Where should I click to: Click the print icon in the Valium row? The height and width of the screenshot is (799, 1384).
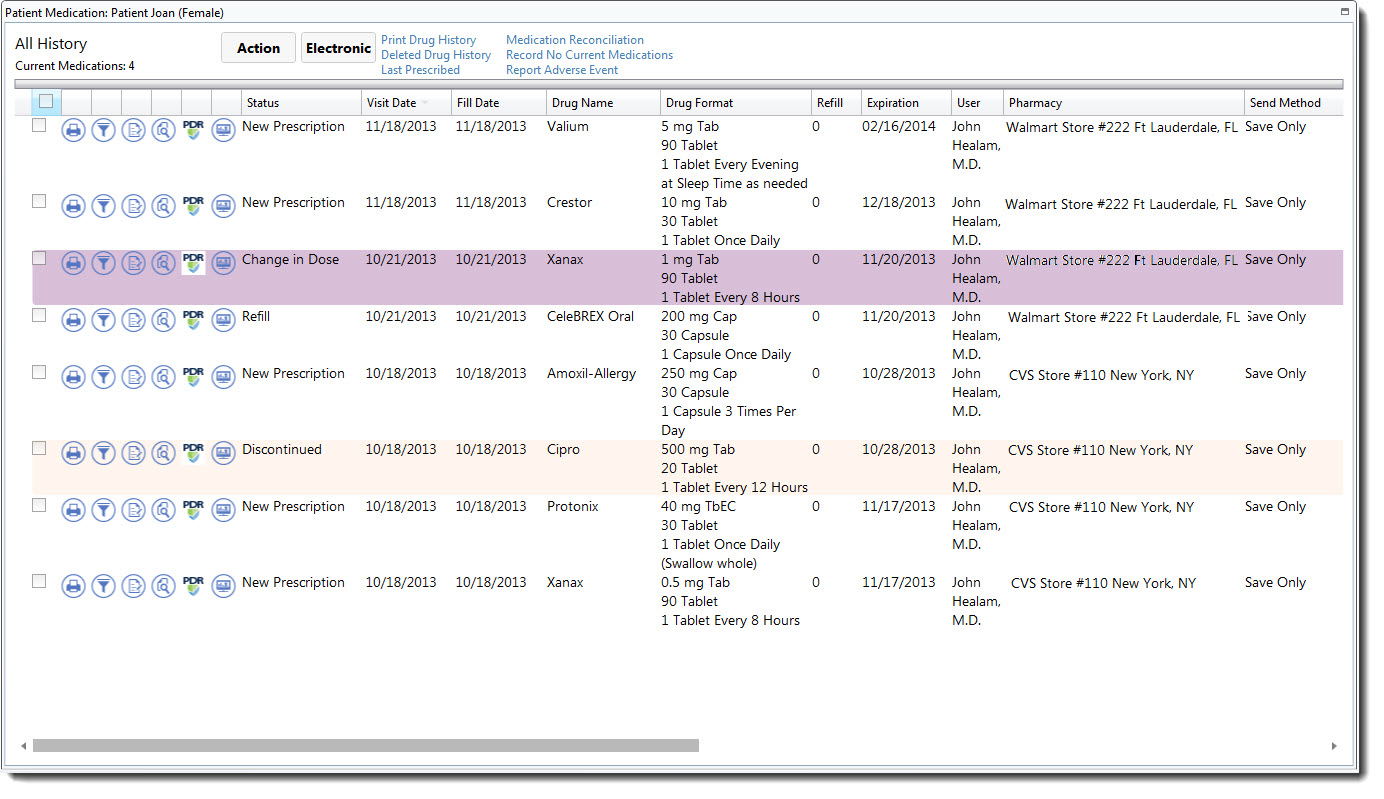(73, 129)
